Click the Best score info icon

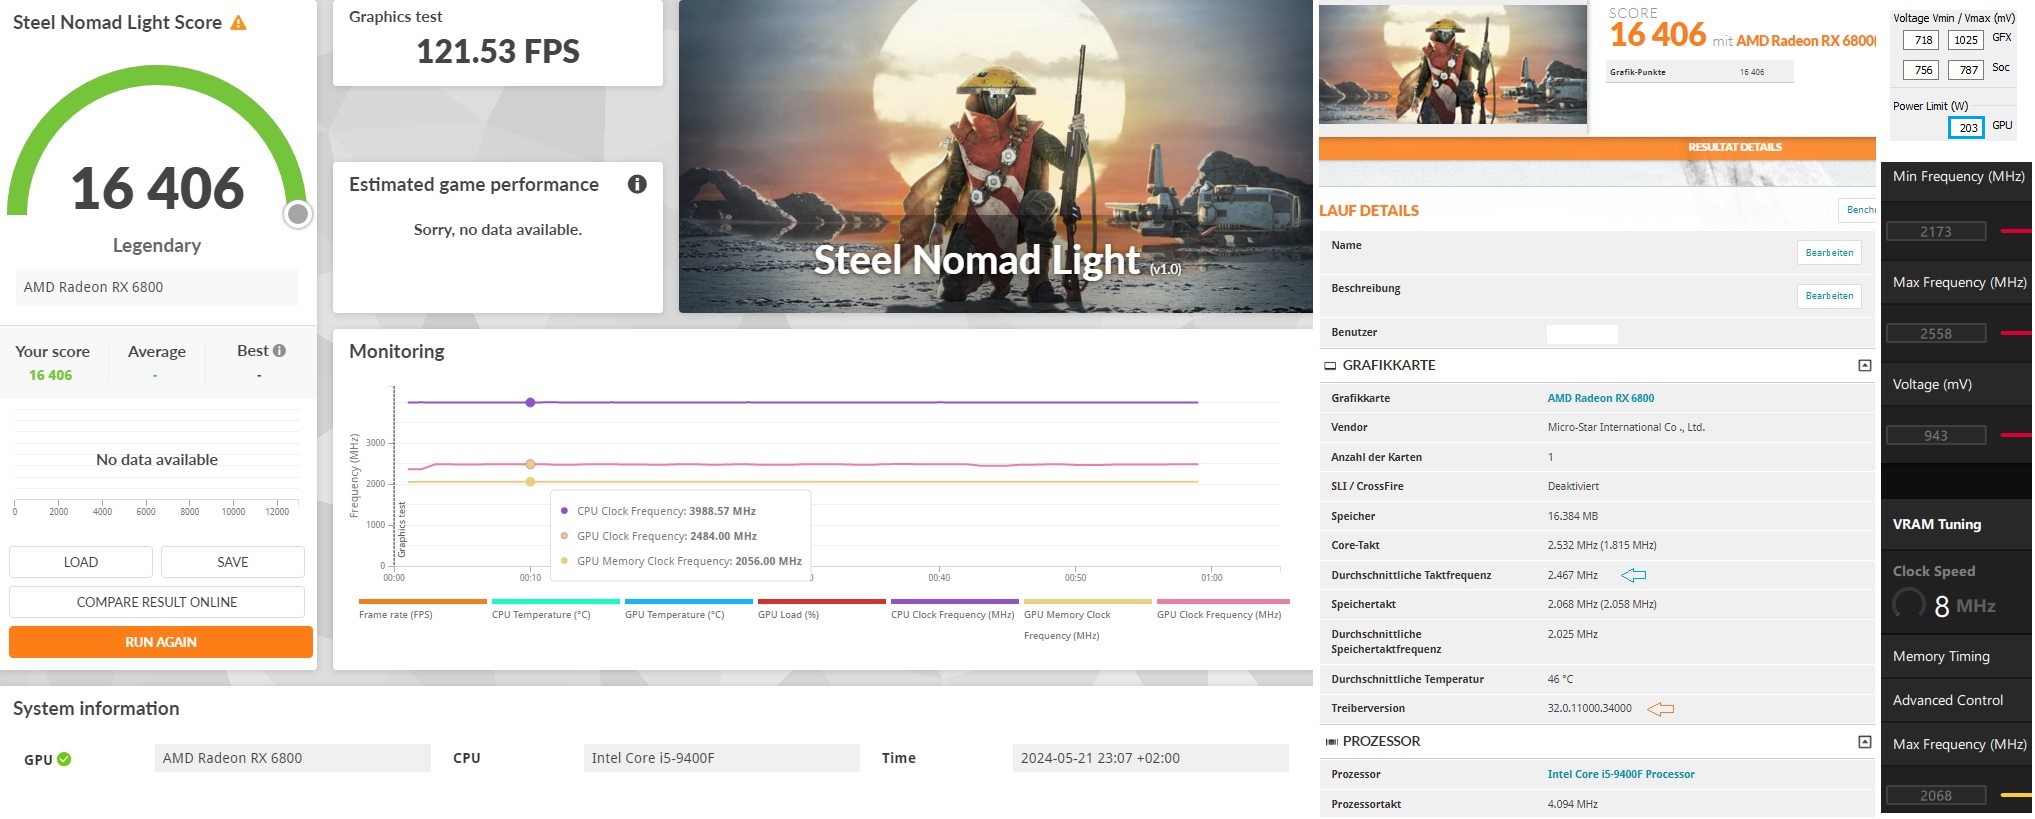point(280,351)
